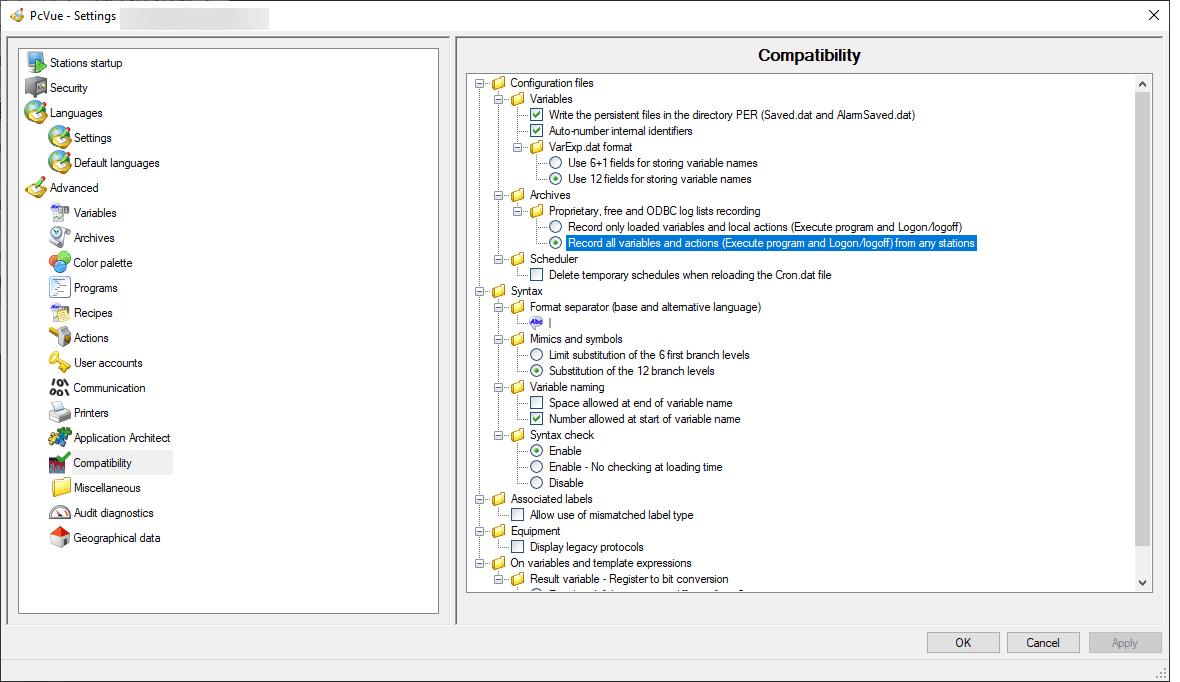The width and height of the screenshot is (1180, 682).
Task: Select Use 6+1 fields for variable names
Action: pyautogui.click(x=555, y=163)
